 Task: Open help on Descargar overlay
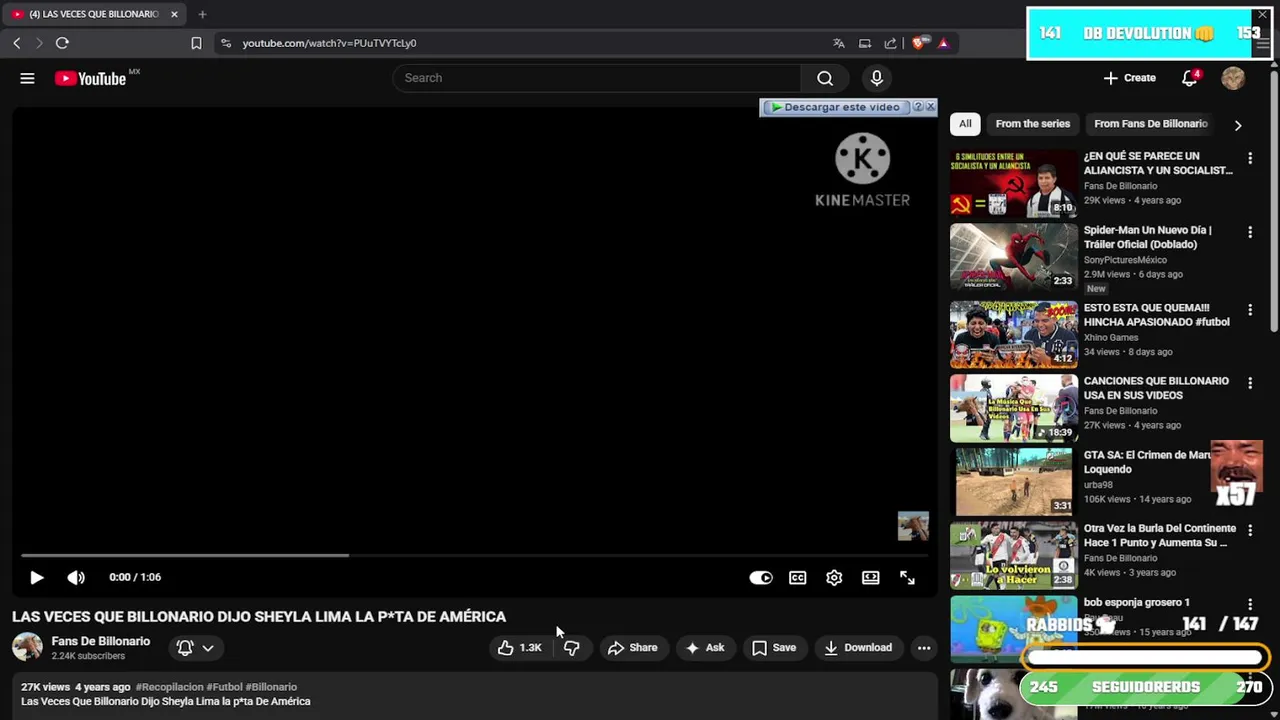pos(918,107)
